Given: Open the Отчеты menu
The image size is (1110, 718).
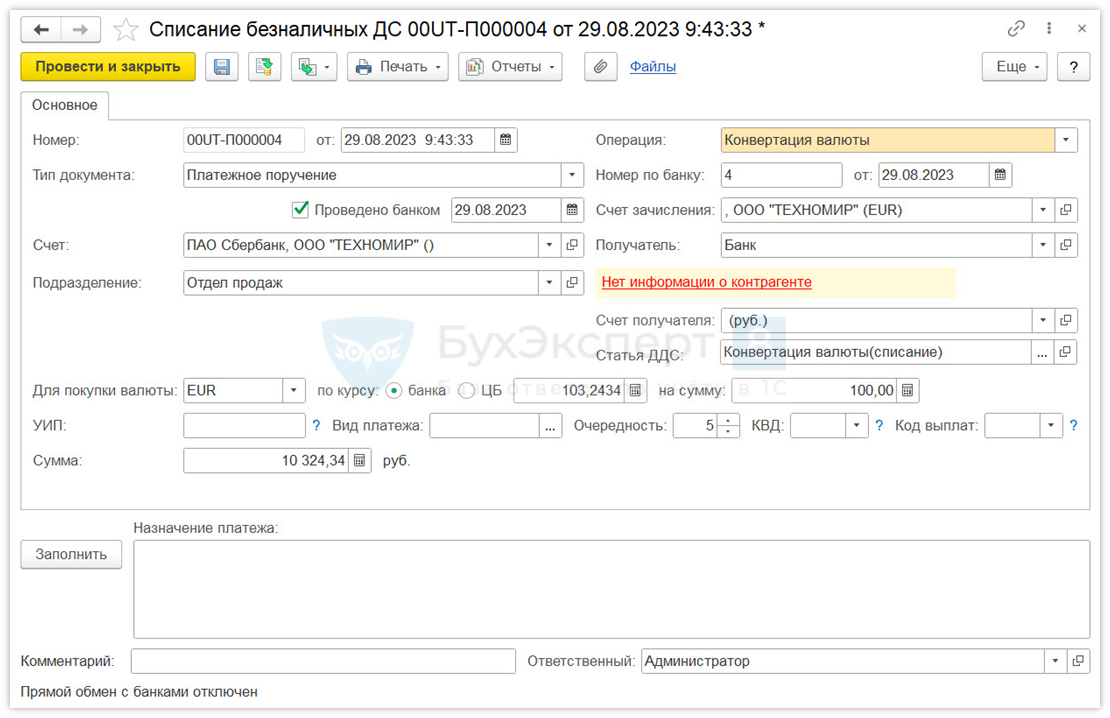Looking at the screenshot, I should [x=510, y=67].
